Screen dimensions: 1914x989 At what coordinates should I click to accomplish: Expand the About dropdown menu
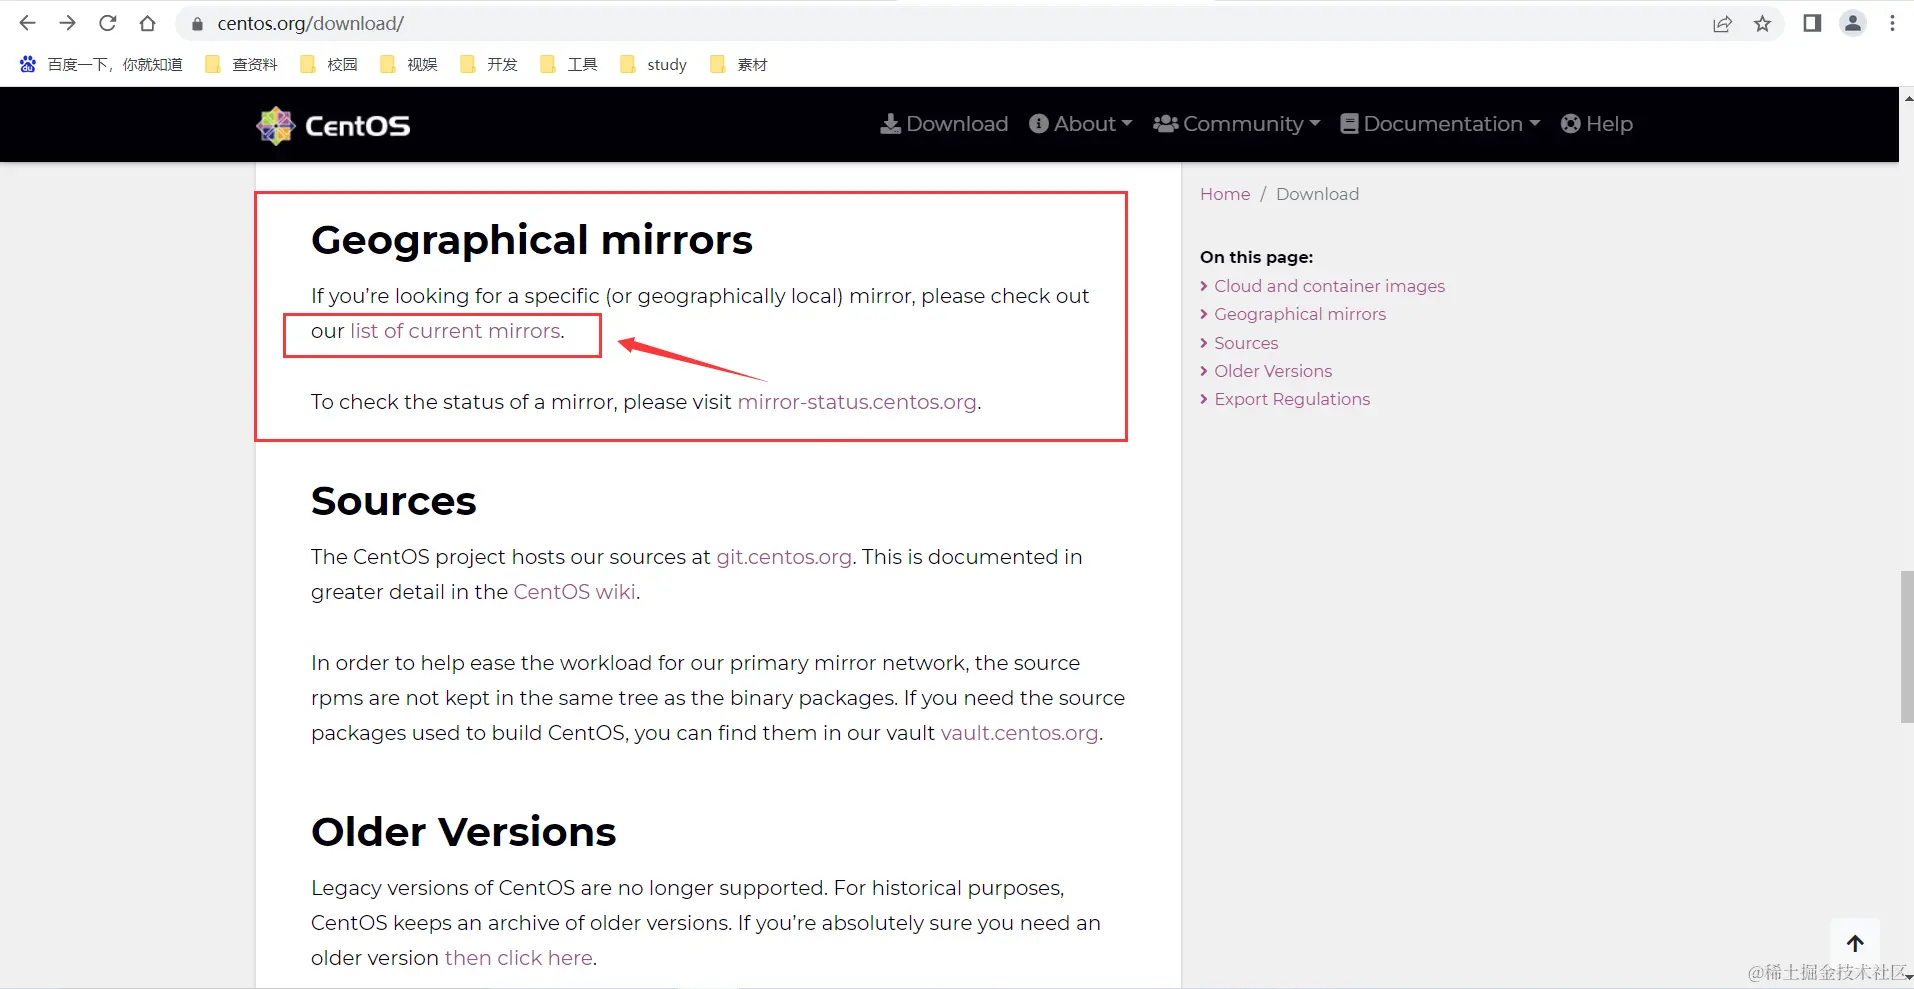click(1081, 124)
